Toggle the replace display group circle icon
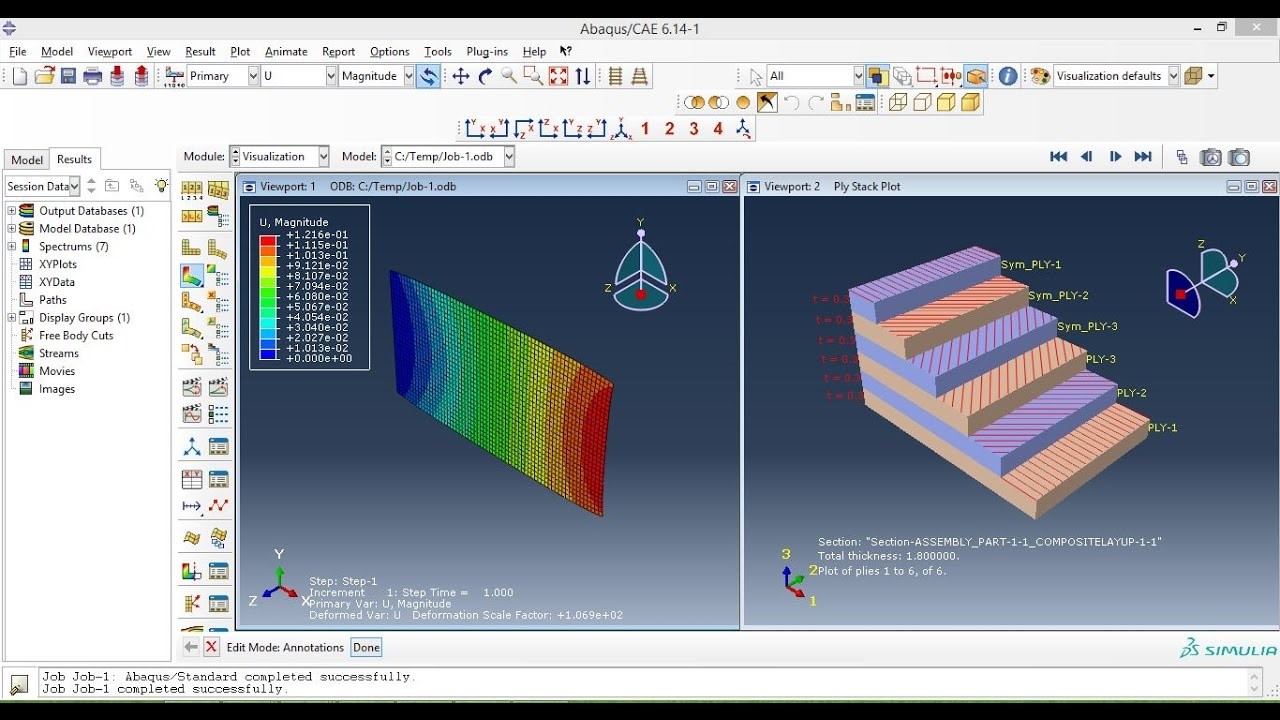The height and width of the screenshot is (720, 1280). tap(743, 102)
